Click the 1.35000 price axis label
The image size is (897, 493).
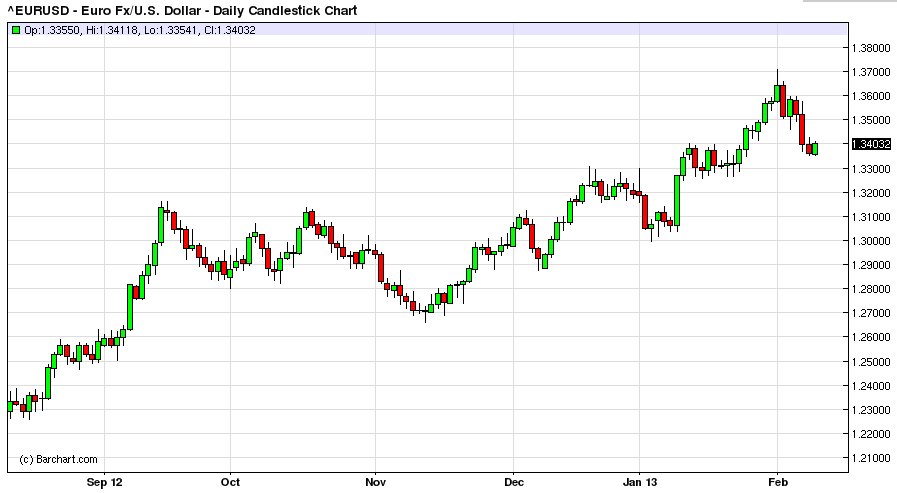point(871,120)
